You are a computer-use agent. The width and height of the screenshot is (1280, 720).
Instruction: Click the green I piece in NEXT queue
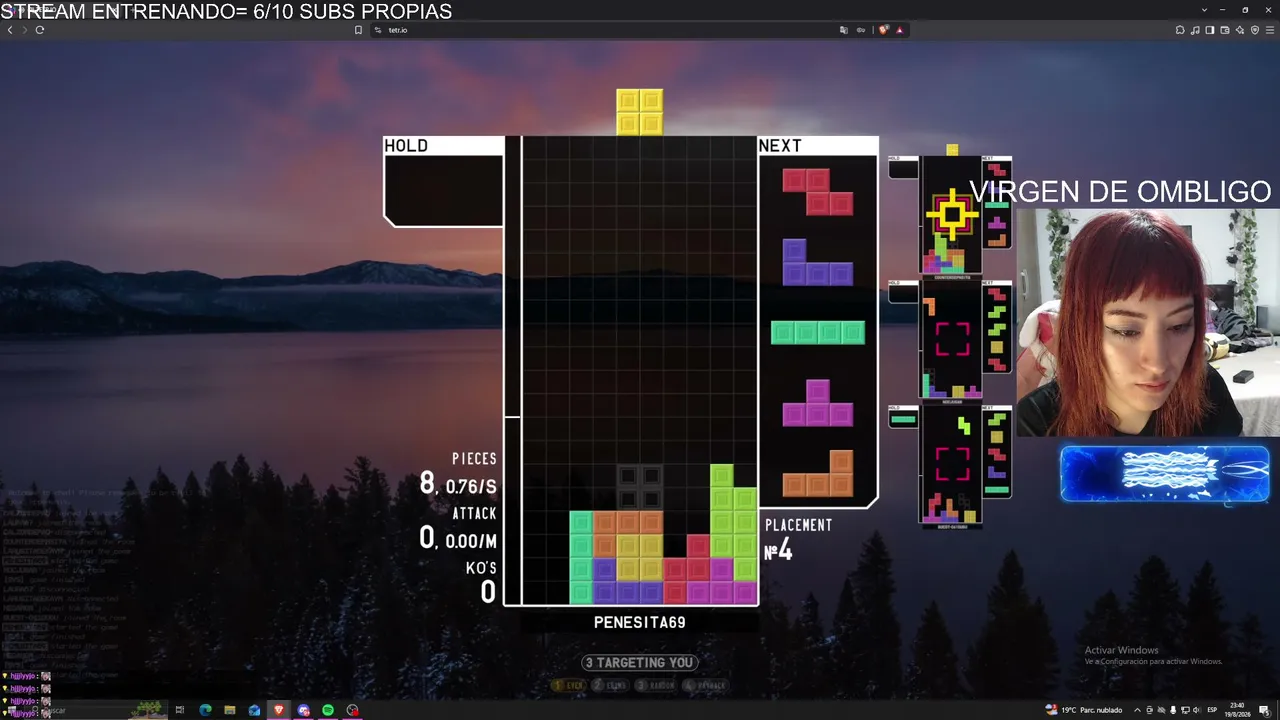tap(818, 332)
